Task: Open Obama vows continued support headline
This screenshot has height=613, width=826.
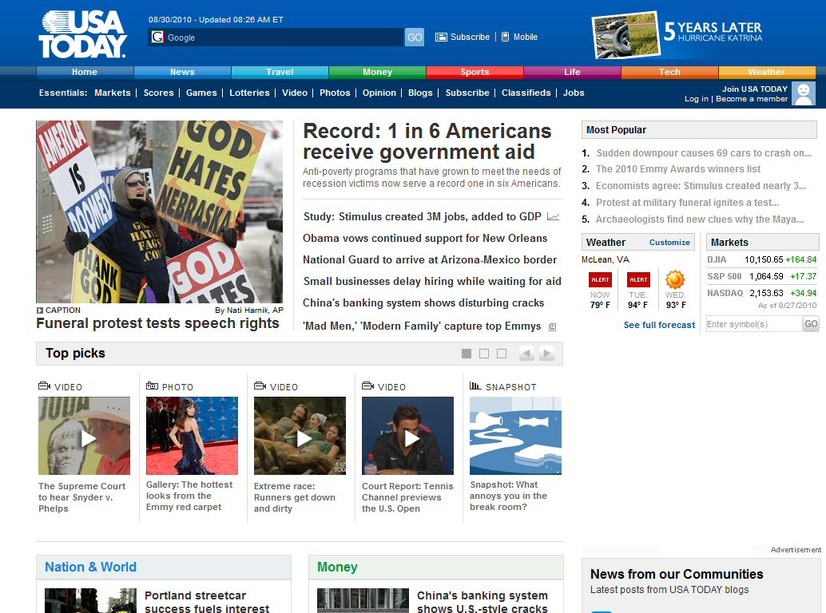Action: pyautogui.click(x=425, y=238)
